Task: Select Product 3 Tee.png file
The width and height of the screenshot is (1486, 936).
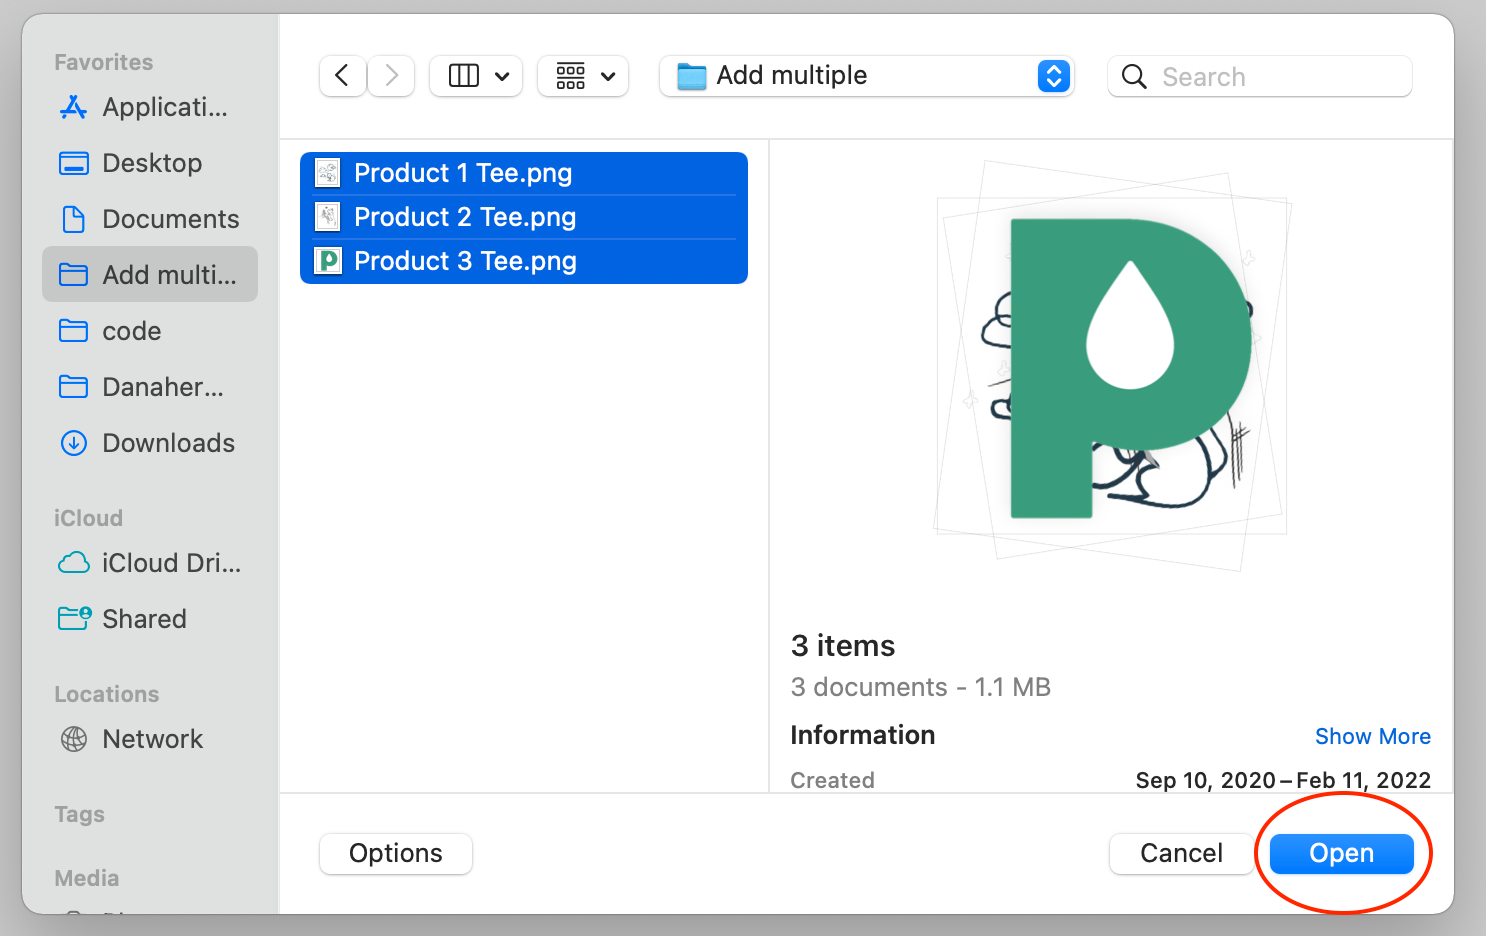Action: [x=524, y=261]
